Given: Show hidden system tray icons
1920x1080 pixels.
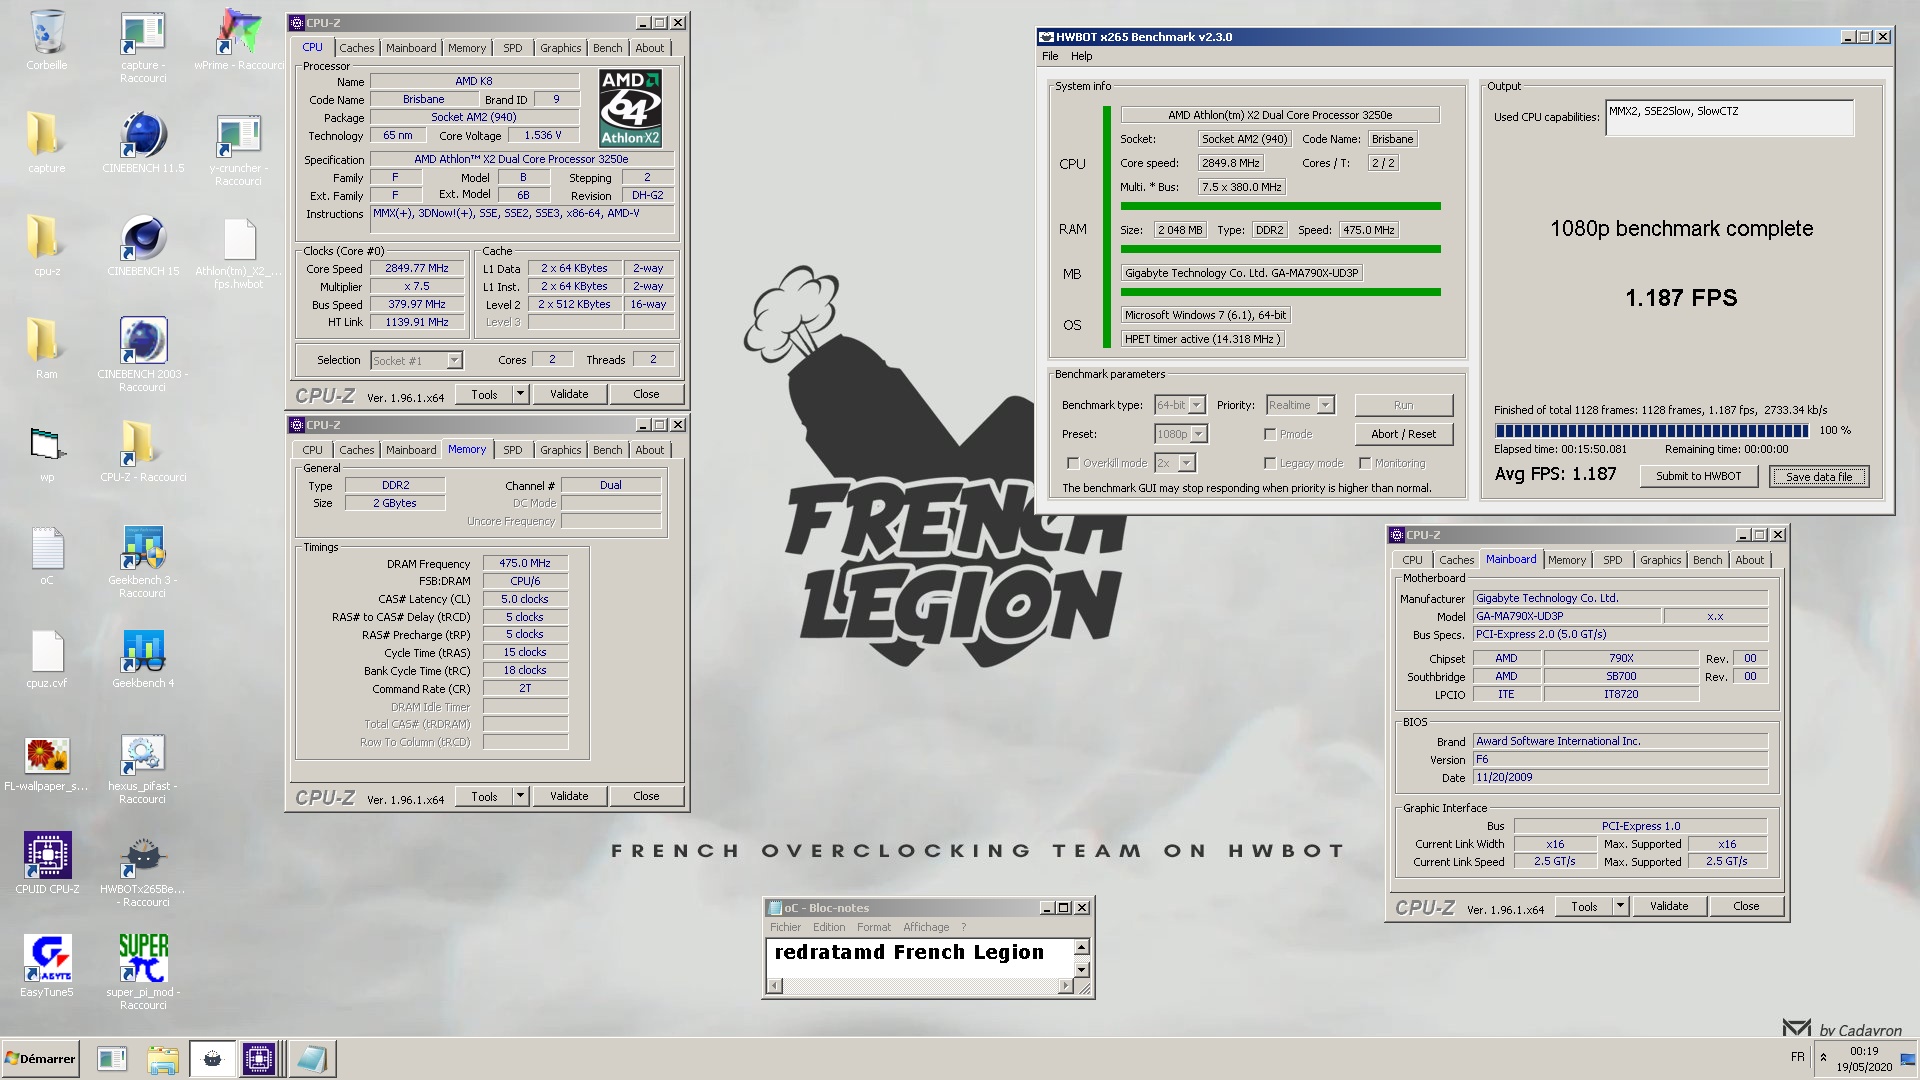Looking at the screenshot, I should click(1823, 1057).
